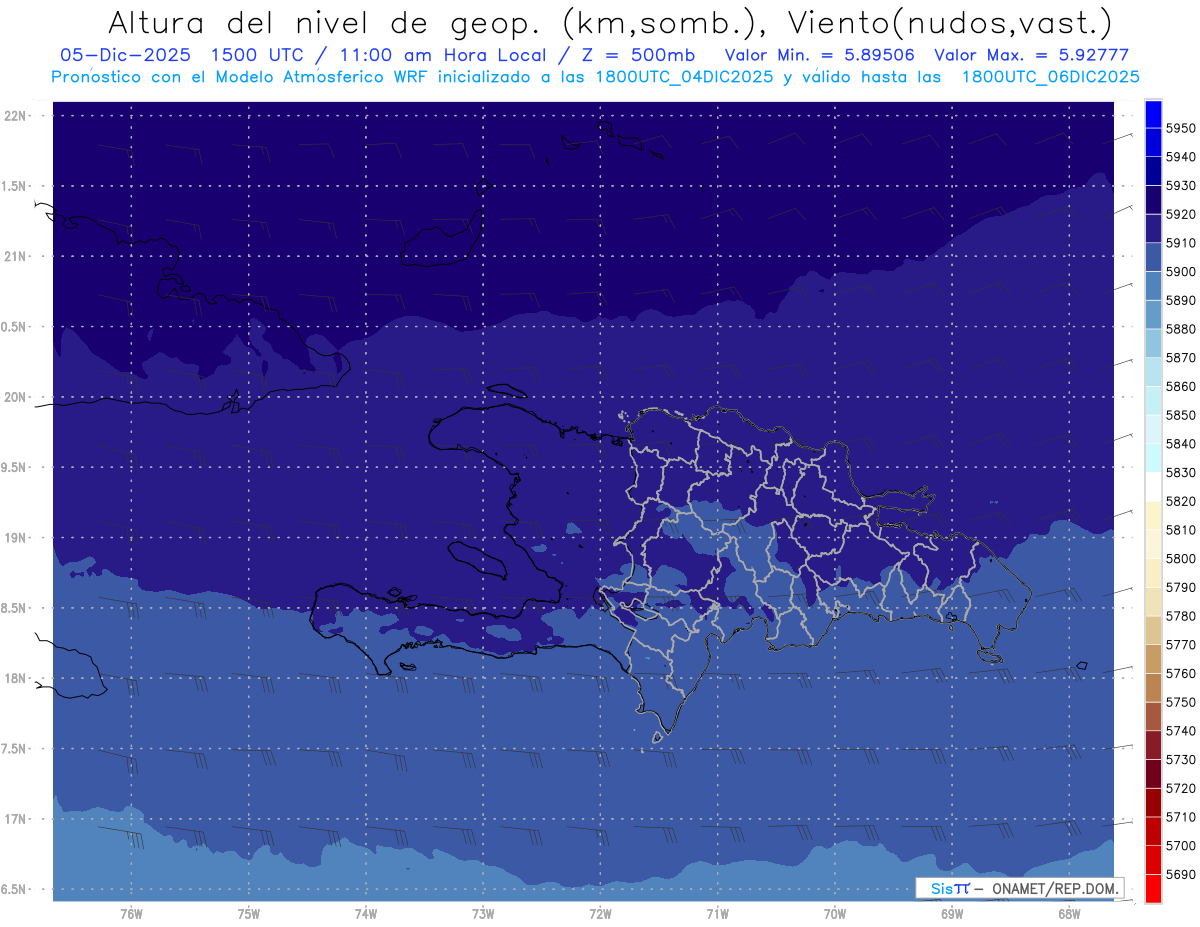The image size is (1200, 927).
Task: Click the legend value '5800'
Action: click(x=1181, y=558)
